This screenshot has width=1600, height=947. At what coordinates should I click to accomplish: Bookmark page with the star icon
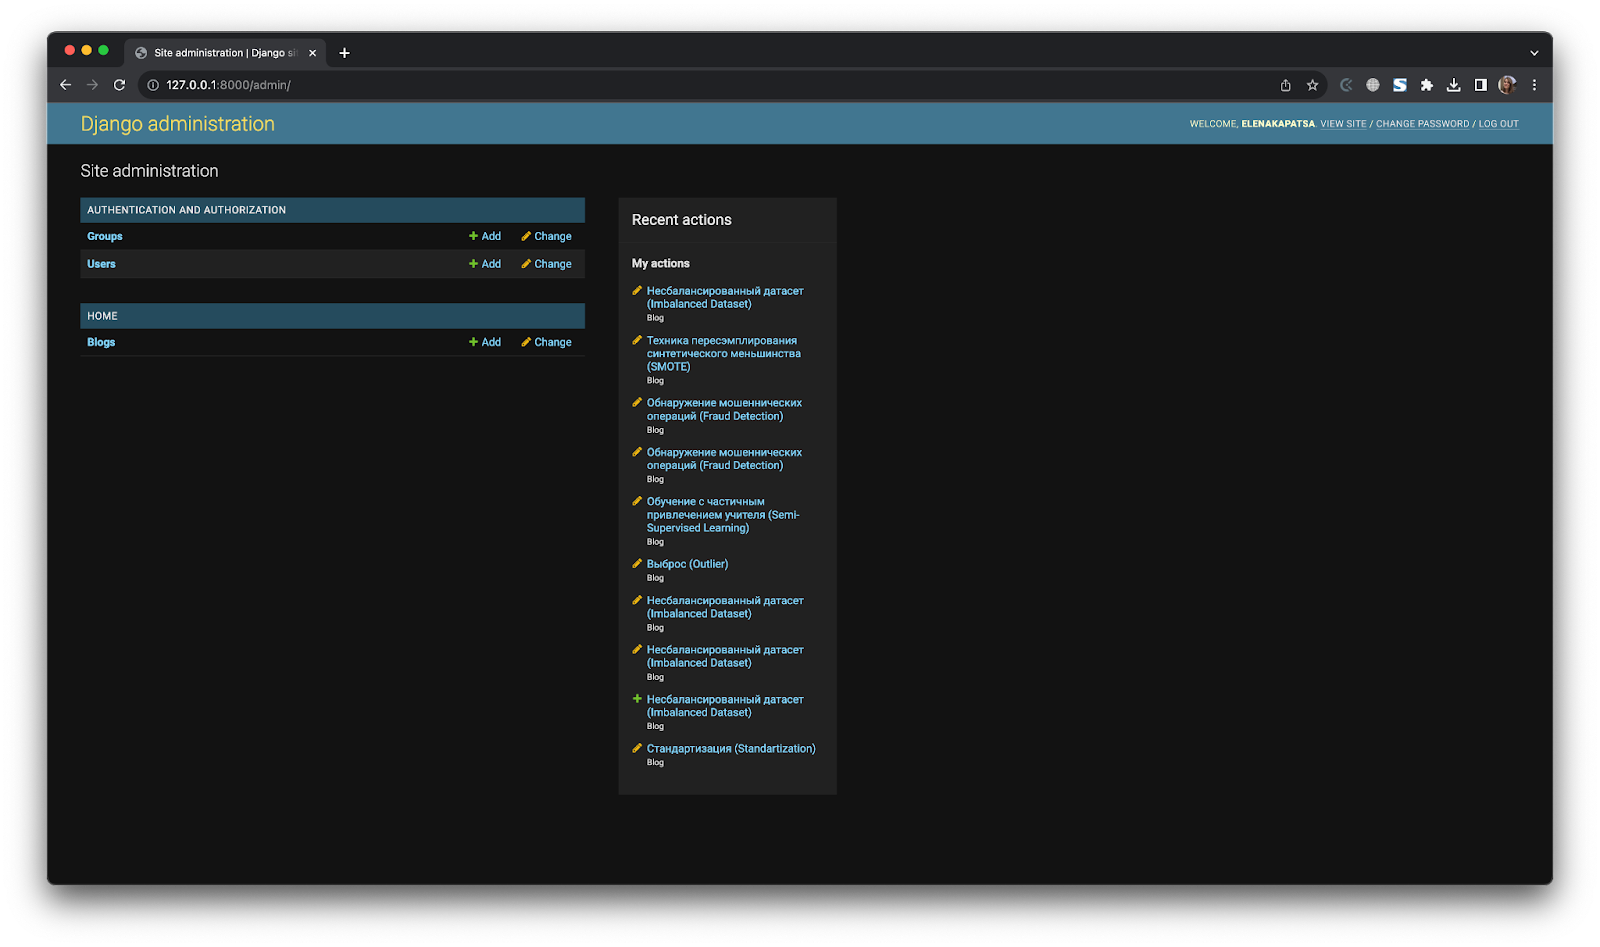pos(1313,85)
